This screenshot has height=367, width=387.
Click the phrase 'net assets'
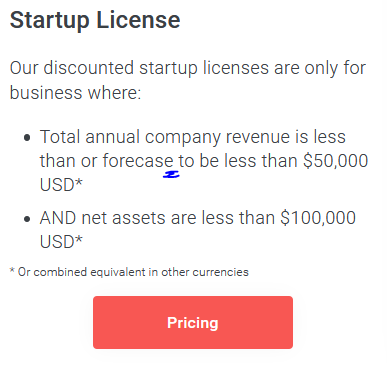[123, 218]
